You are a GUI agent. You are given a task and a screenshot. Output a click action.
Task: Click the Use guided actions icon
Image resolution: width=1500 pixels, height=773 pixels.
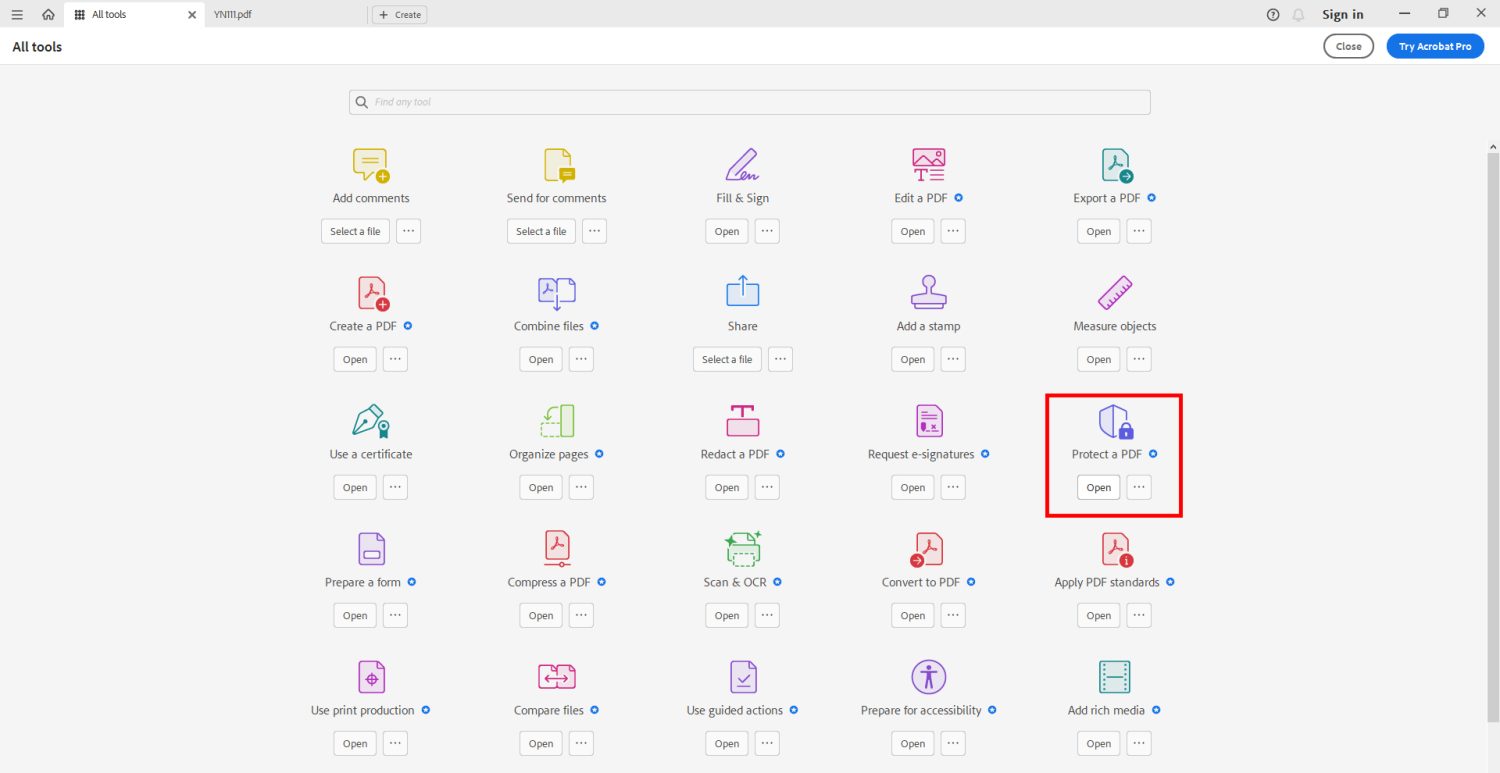tap(743, 677)
